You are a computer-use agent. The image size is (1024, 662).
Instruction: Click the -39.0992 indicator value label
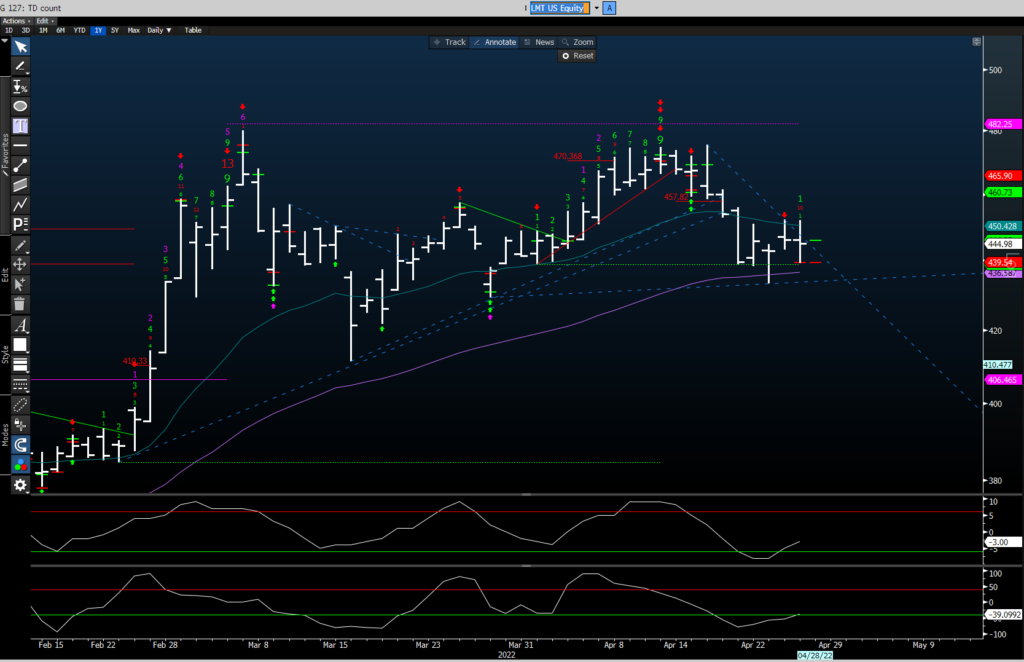tap(1004, 615)
